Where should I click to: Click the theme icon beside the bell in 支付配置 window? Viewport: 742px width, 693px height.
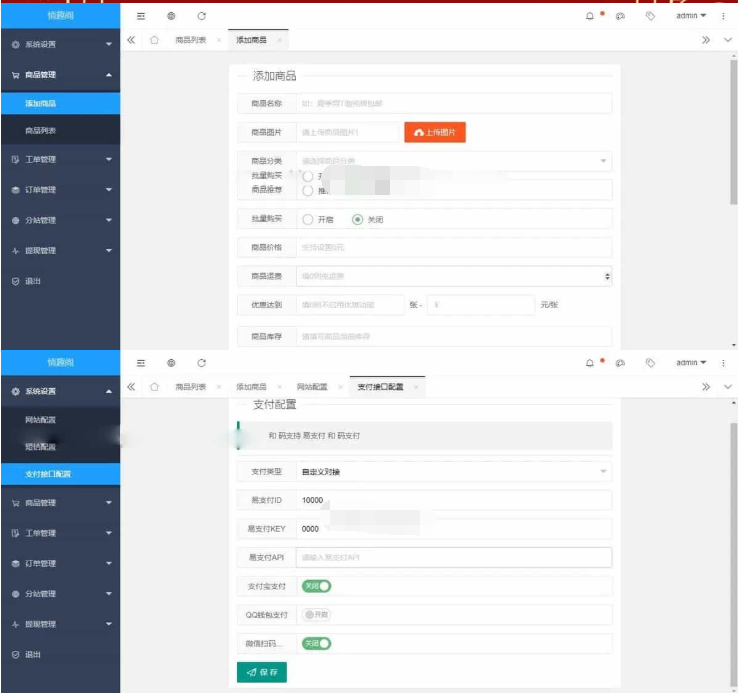620,363
